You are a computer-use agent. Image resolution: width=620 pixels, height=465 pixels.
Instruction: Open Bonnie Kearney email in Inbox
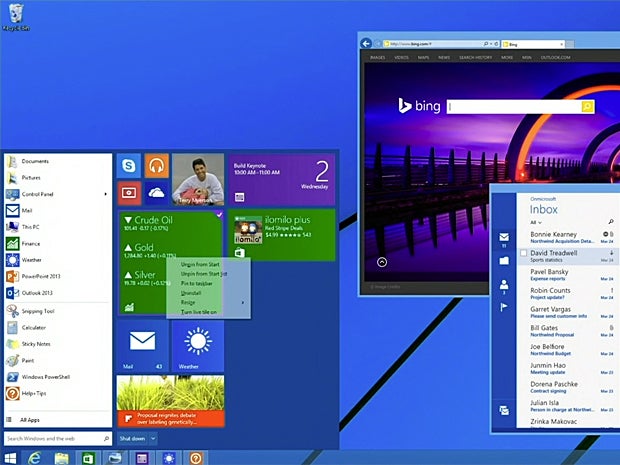click(x=569, y=237)
